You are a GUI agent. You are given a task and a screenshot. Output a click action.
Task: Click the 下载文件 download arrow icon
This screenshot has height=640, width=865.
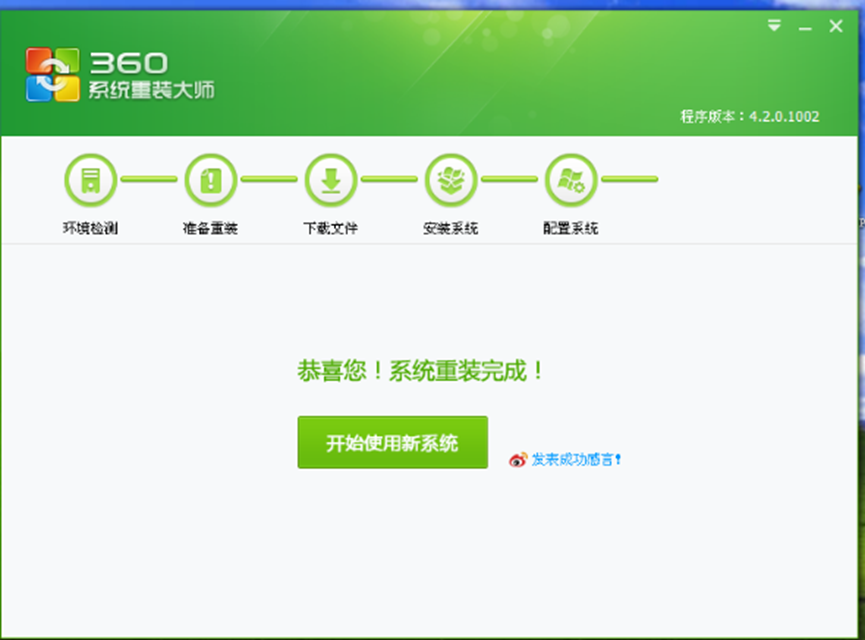pos(331,180)
